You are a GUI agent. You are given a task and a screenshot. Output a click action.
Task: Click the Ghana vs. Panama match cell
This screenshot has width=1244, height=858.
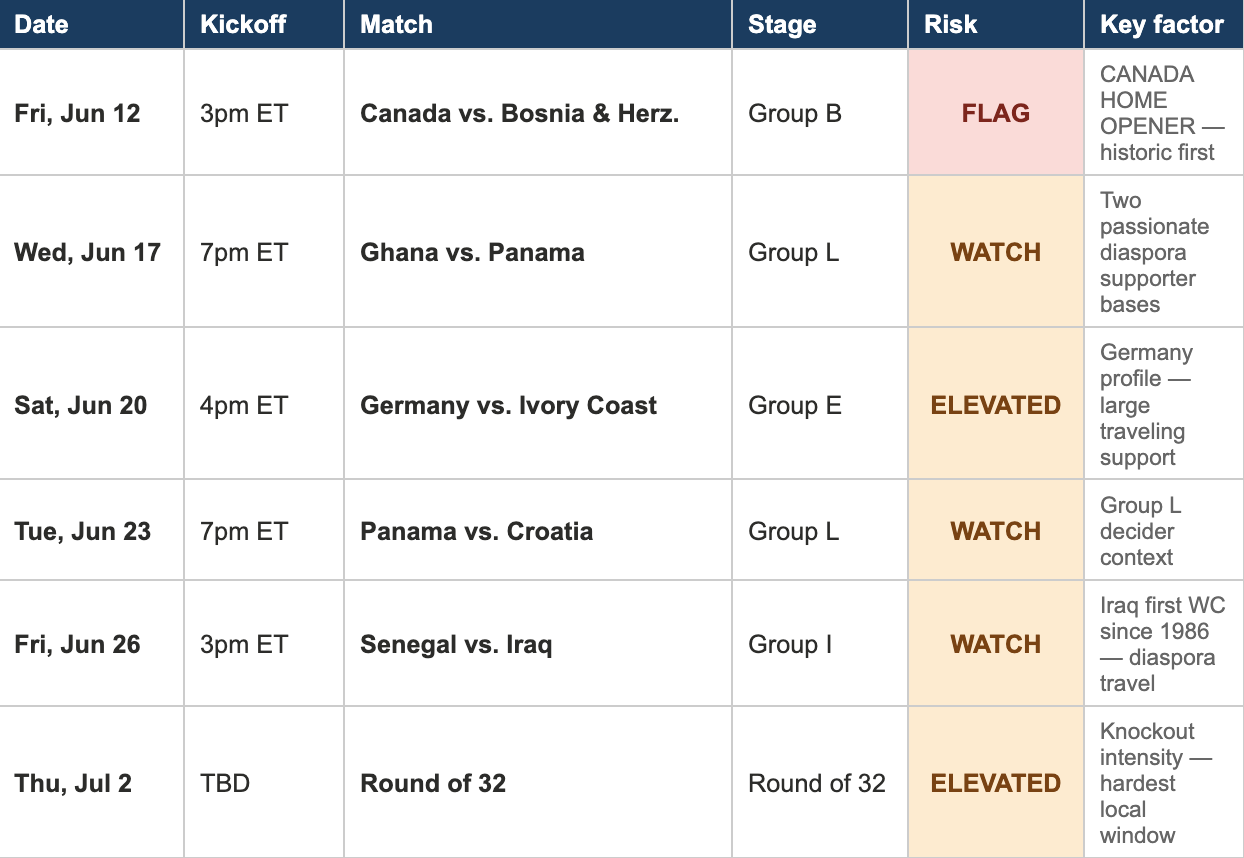pos(538,252)
